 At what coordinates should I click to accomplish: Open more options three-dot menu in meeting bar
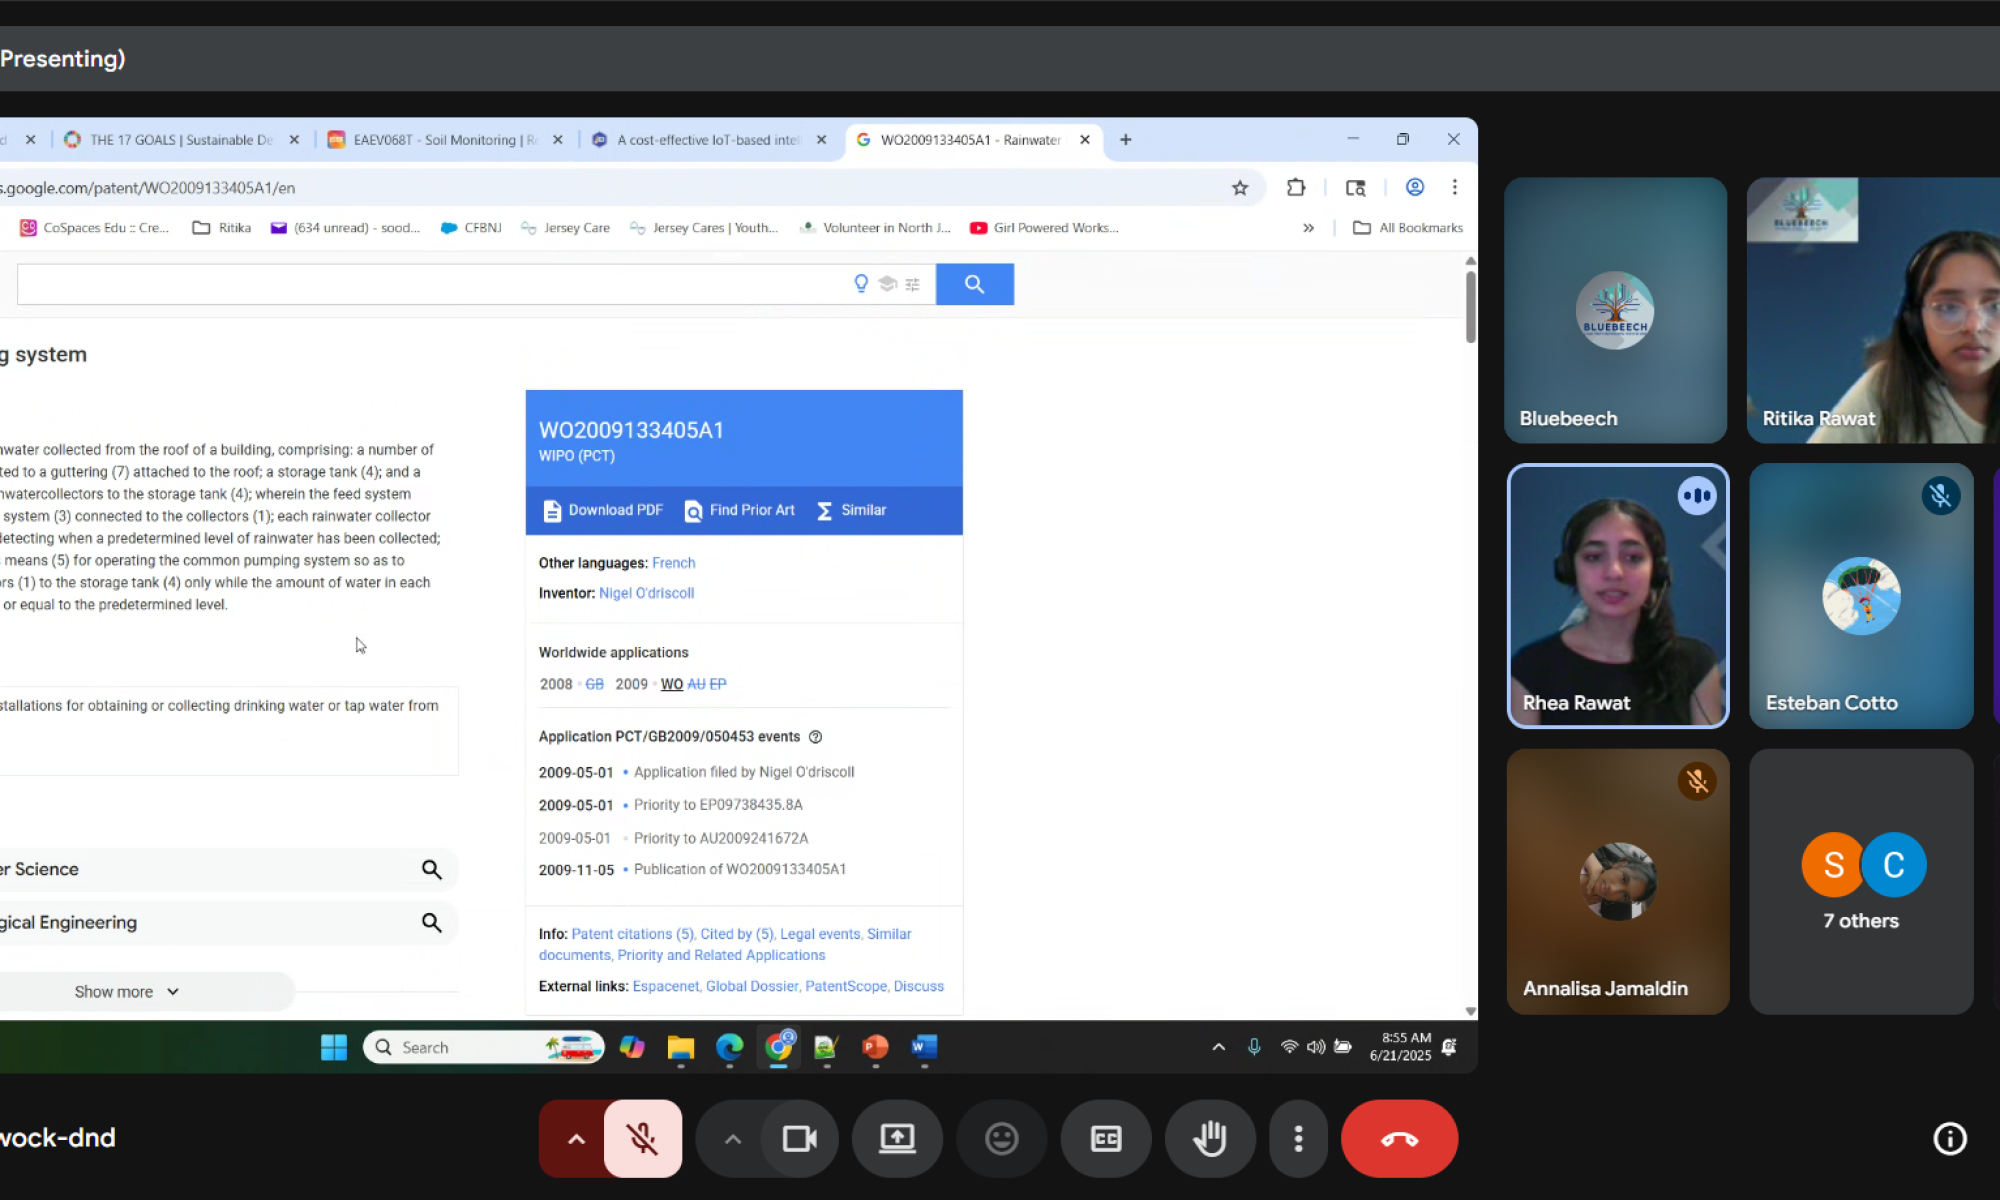pyautogui.click(x=1298, y=1138)
